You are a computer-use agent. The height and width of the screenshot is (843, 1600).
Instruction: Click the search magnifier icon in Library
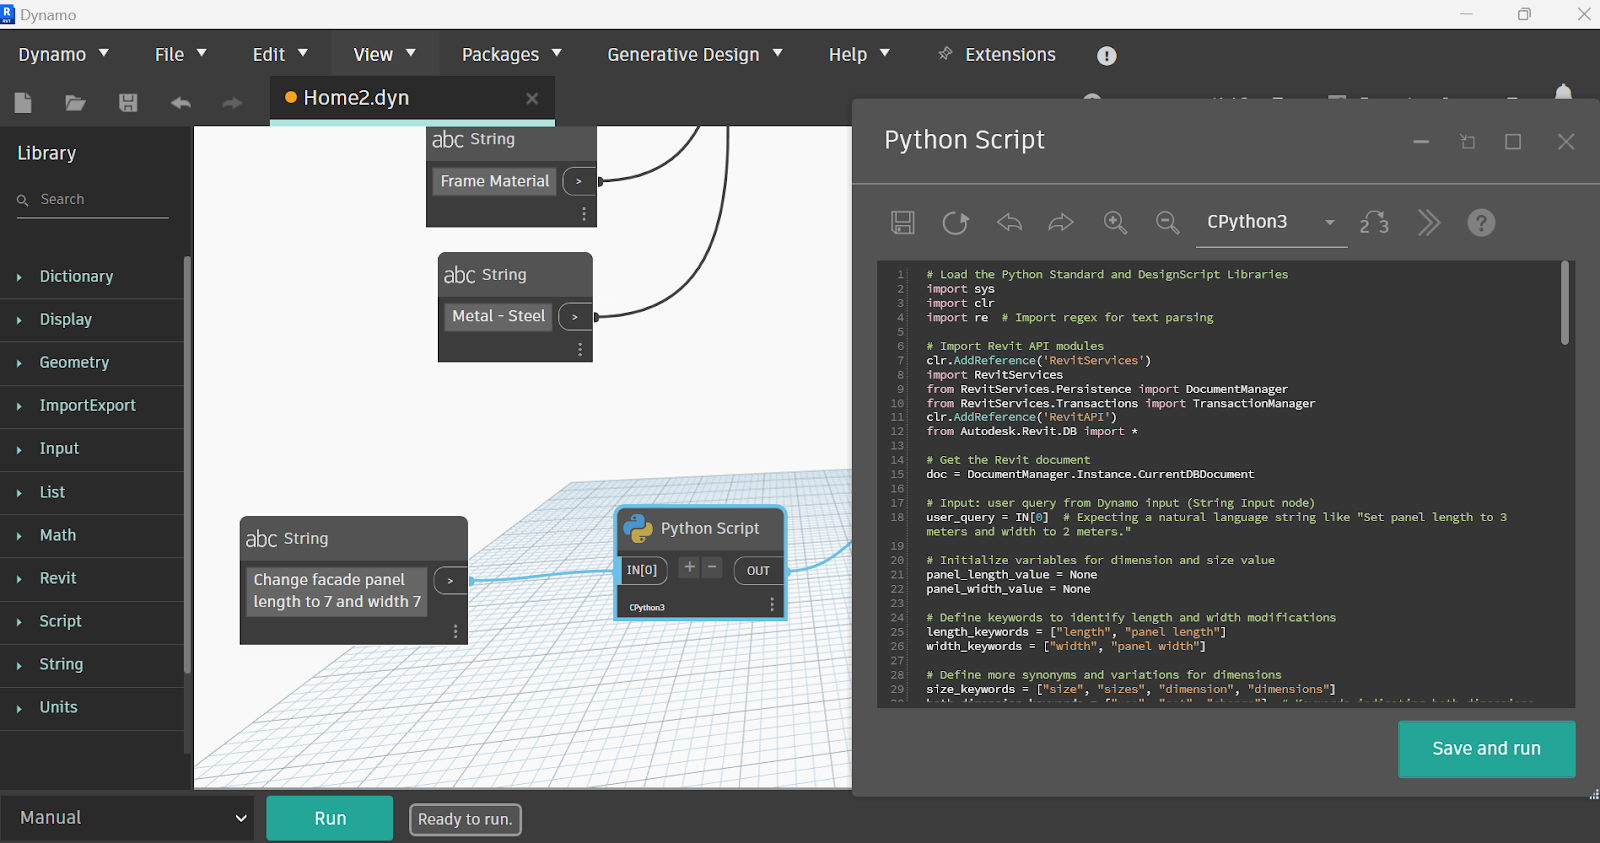(x=22, y=200)
